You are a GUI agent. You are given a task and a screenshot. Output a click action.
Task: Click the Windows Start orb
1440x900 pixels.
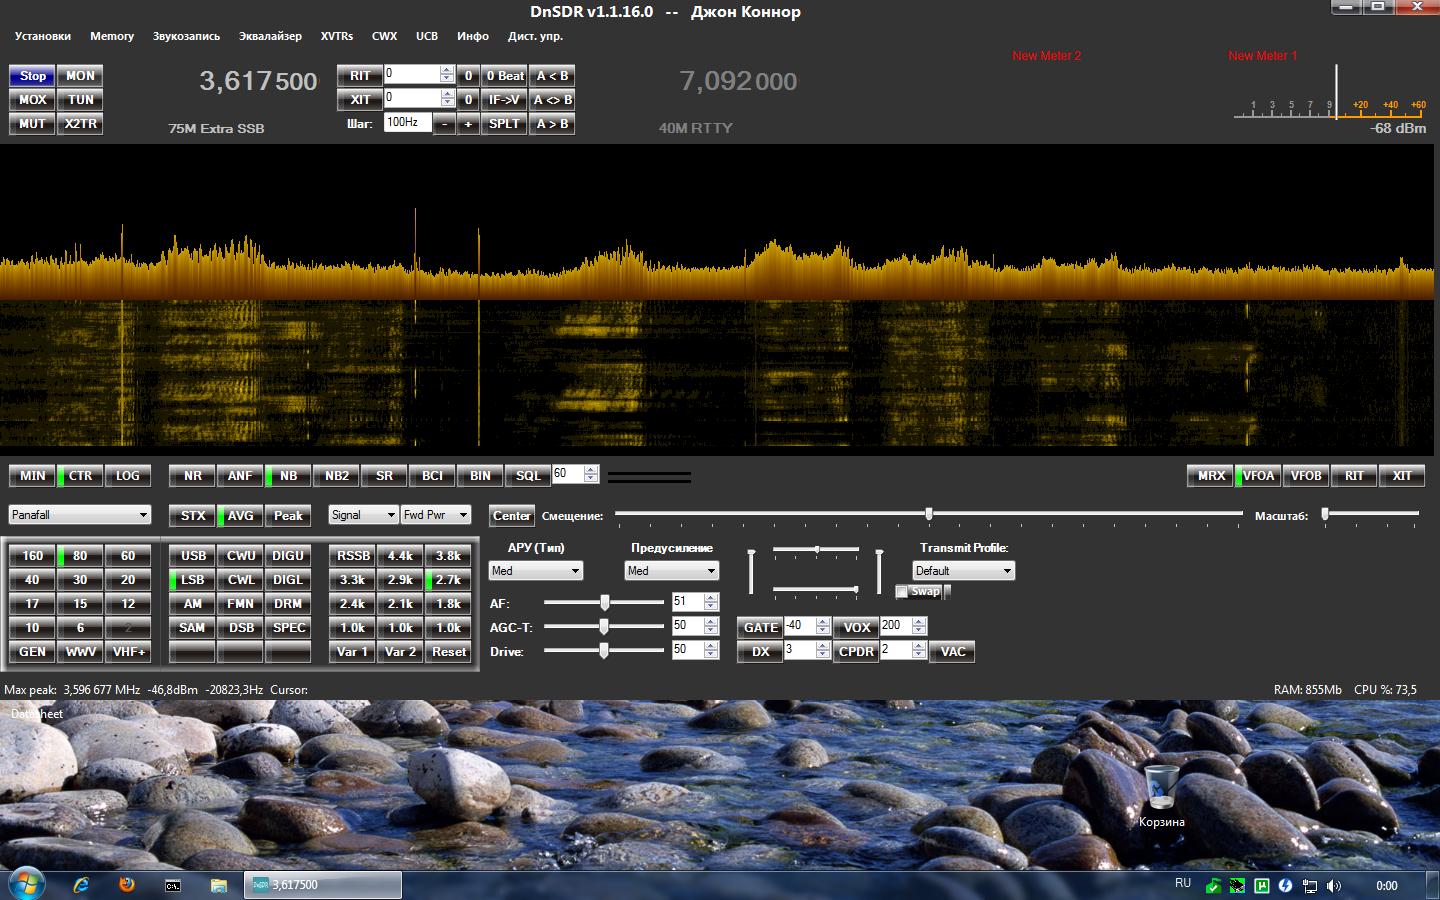[x=26, y=884]
